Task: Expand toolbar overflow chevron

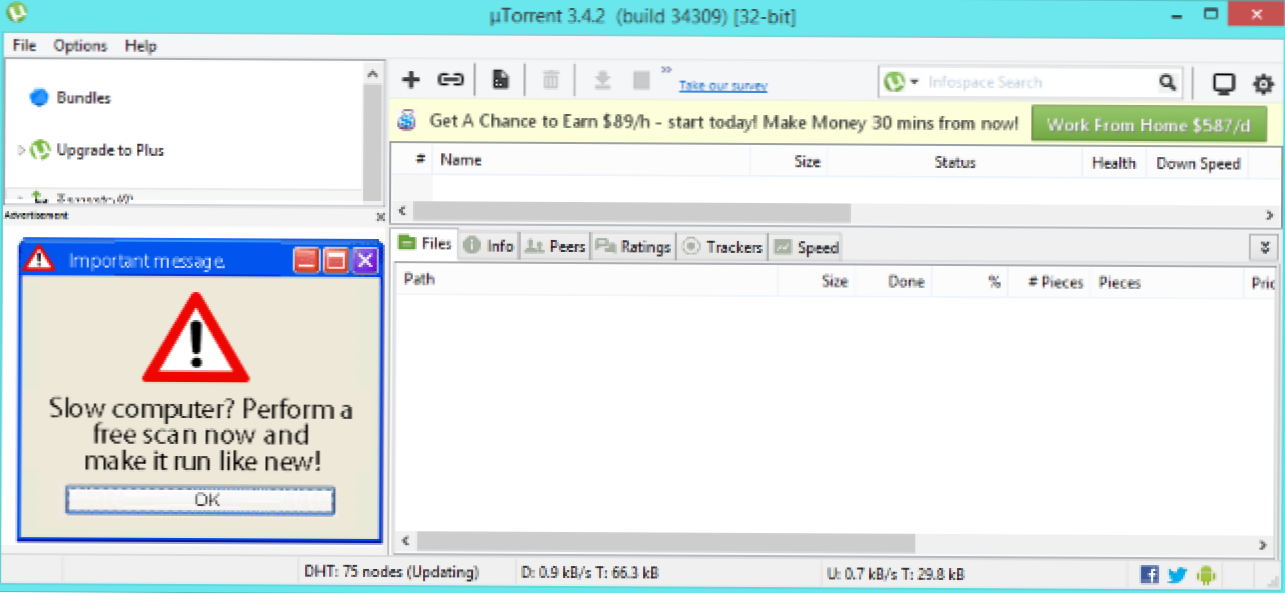Action: coord(667,71)
